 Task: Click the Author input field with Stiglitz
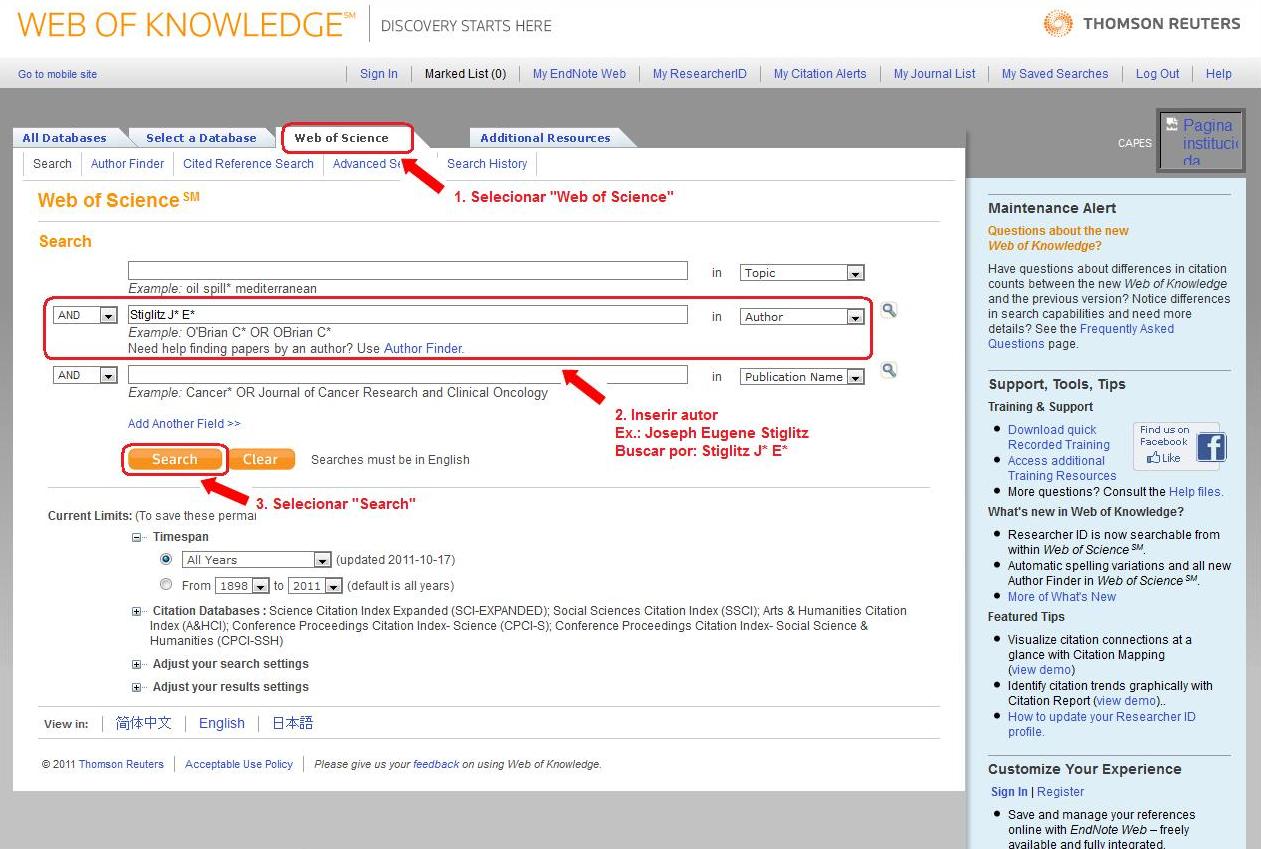click(408, 314)
